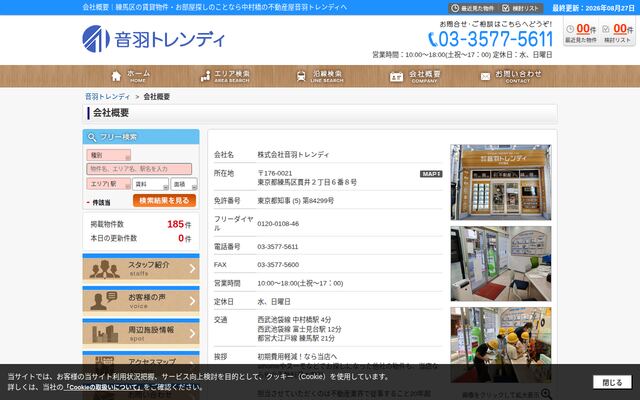This screenshot has width=640, height=400.
Task: Click the 音羽トレンディ logo
Action: [153, 39]
